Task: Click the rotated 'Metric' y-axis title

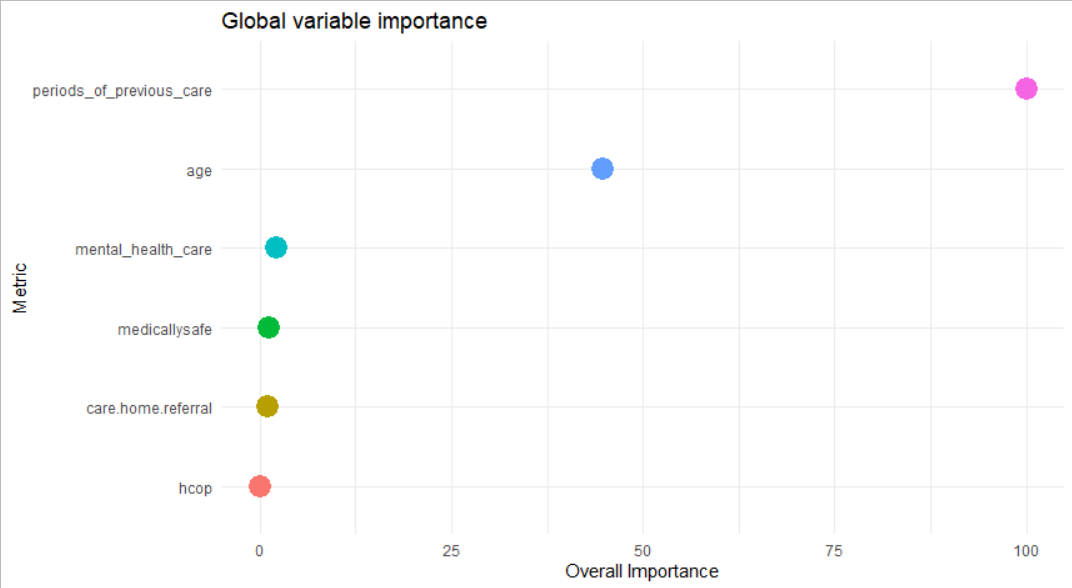Action: pyautogui.click(x=20, y=288)
